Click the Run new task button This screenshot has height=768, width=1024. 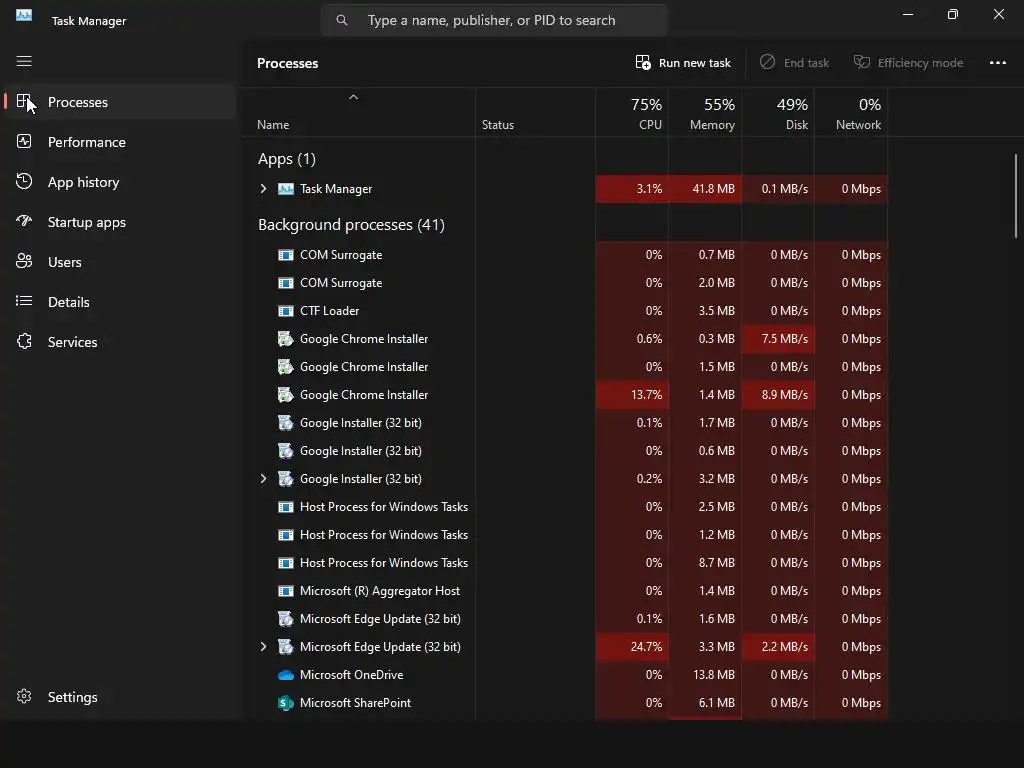coord(682,63)
